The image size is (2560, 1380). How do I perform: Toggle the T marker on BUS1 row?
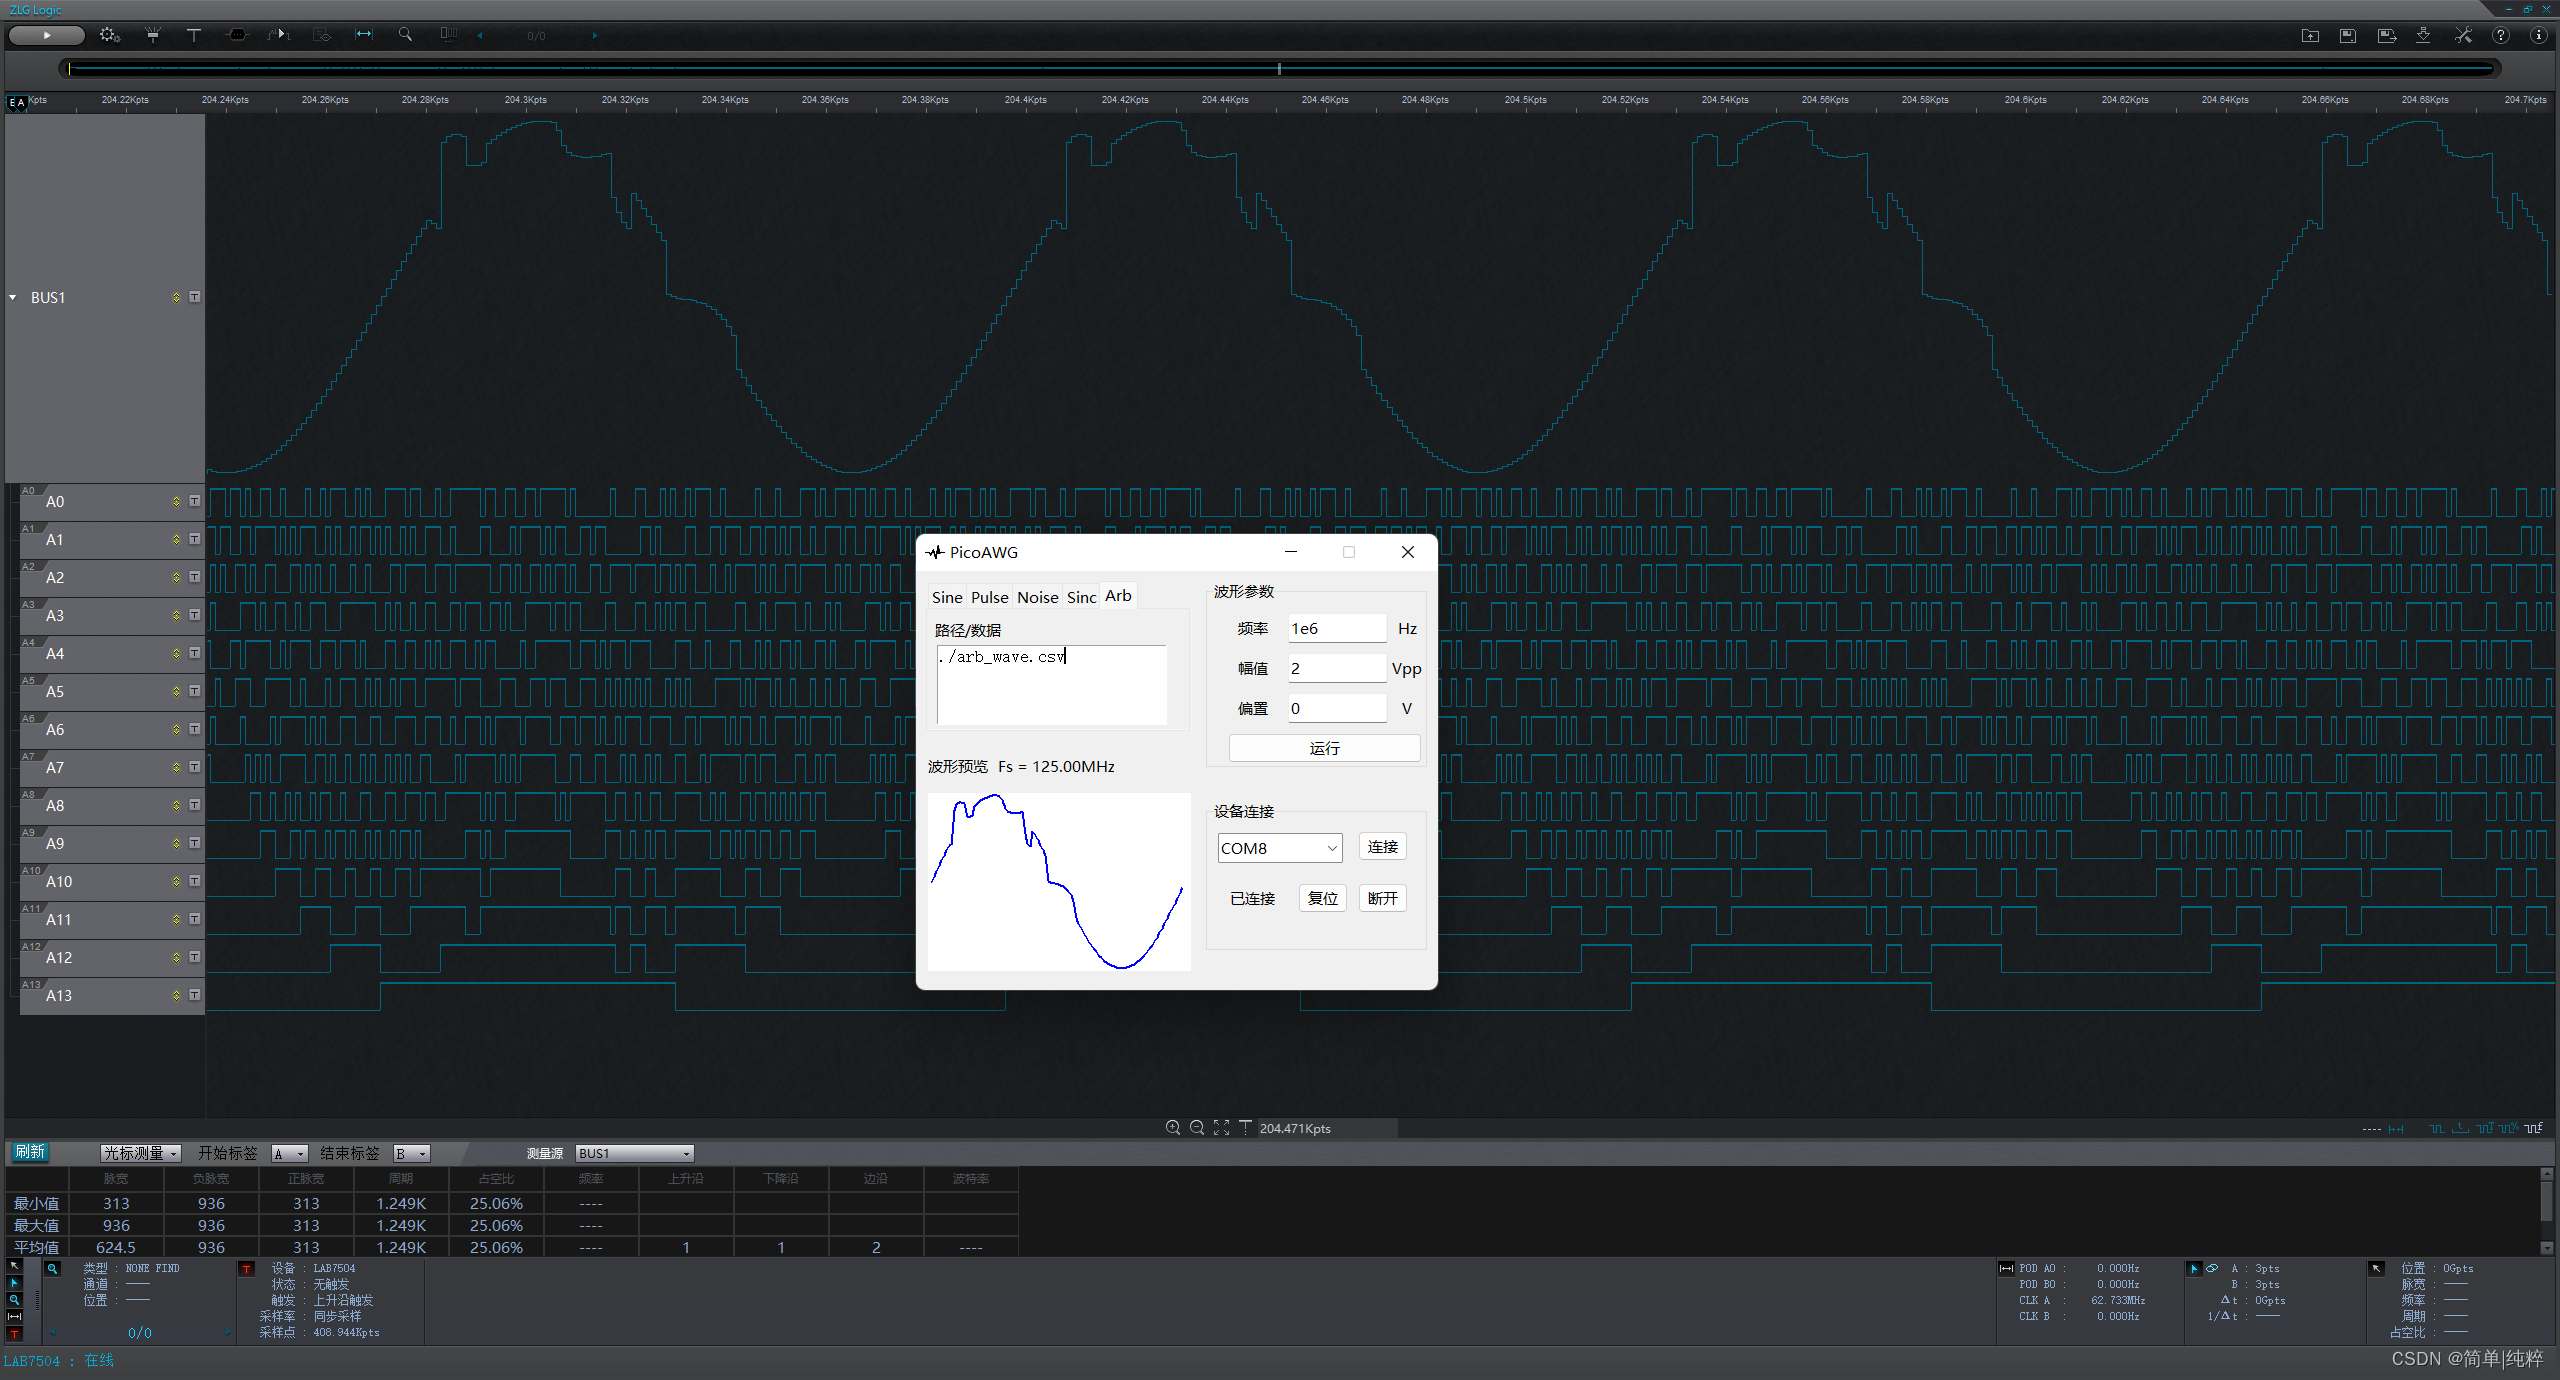coord(195,297)
